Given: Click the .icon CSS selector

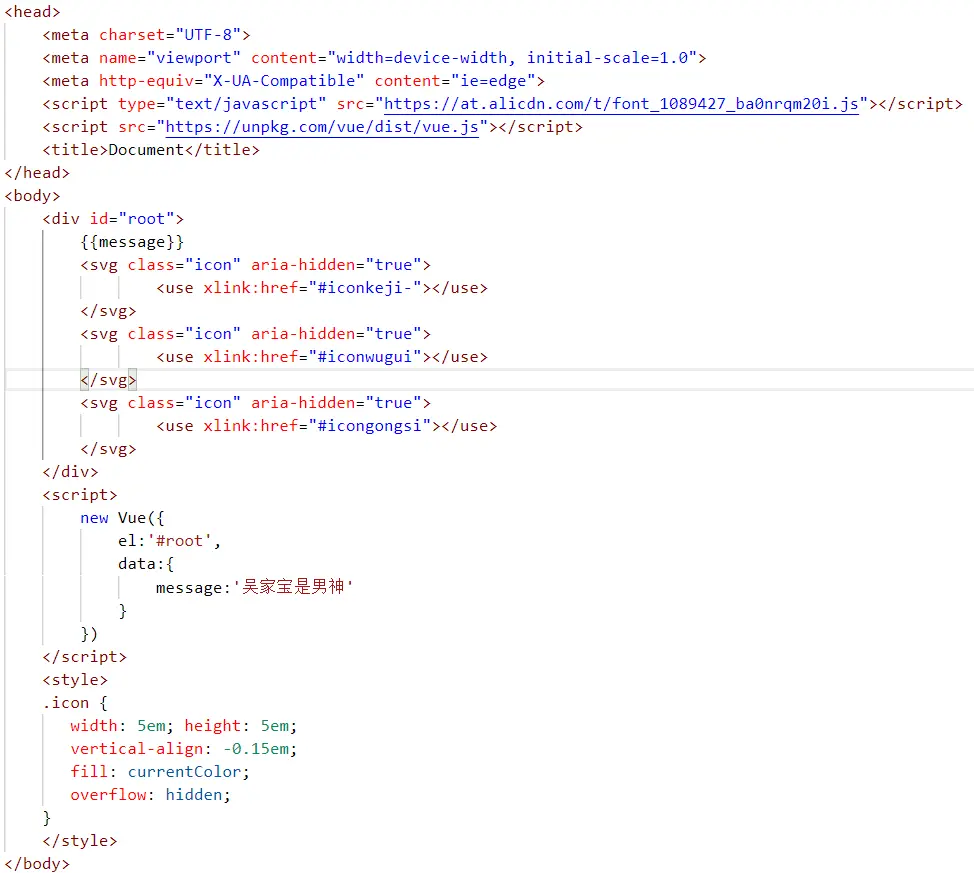Looking at the screenshot, I should (66, 703).
